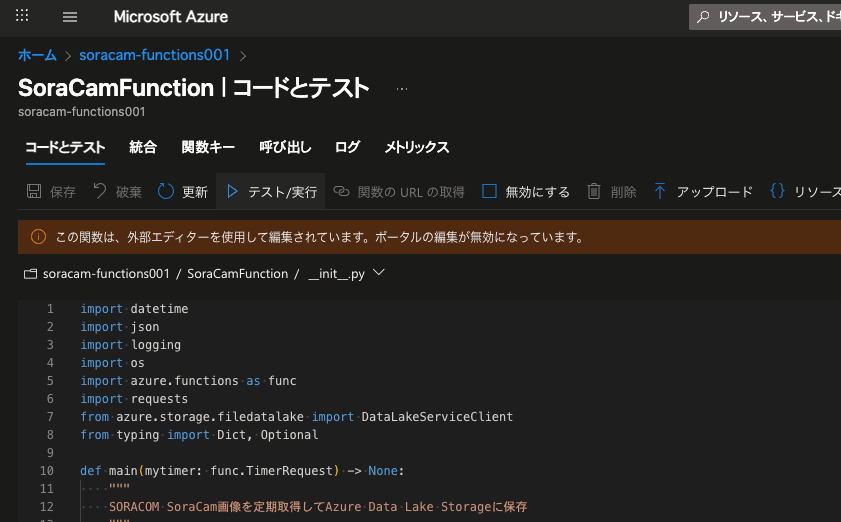
Task: Run テスト/実行 from the toolbar
Action: tap(271, 192)
